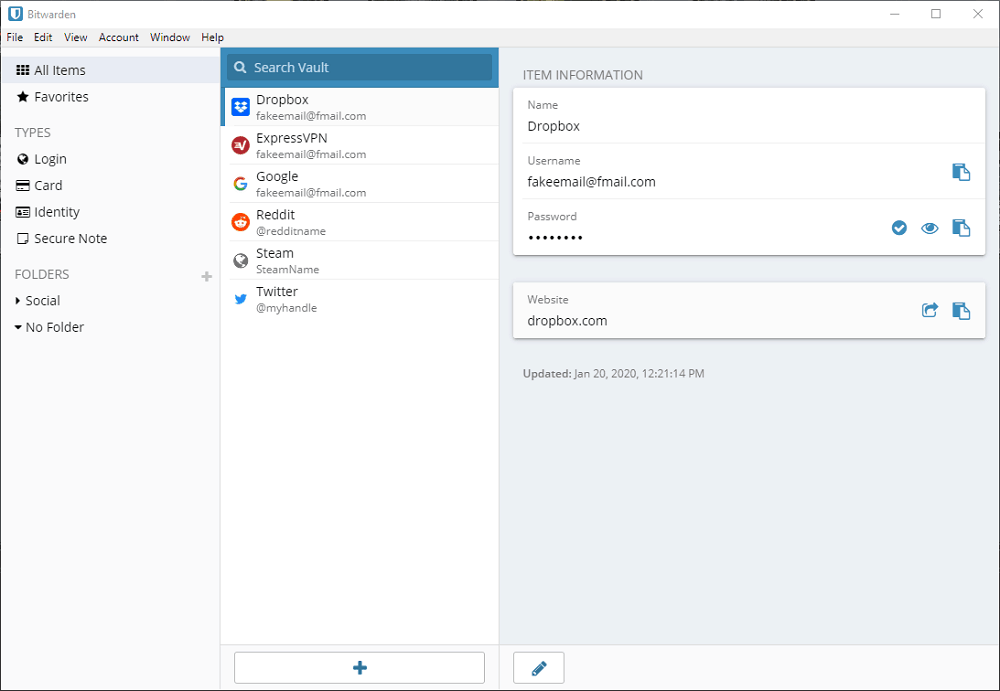Copy the website URL with its copy icon
The height and width of the screenshot is (691, 1000).
coord(961,311)
